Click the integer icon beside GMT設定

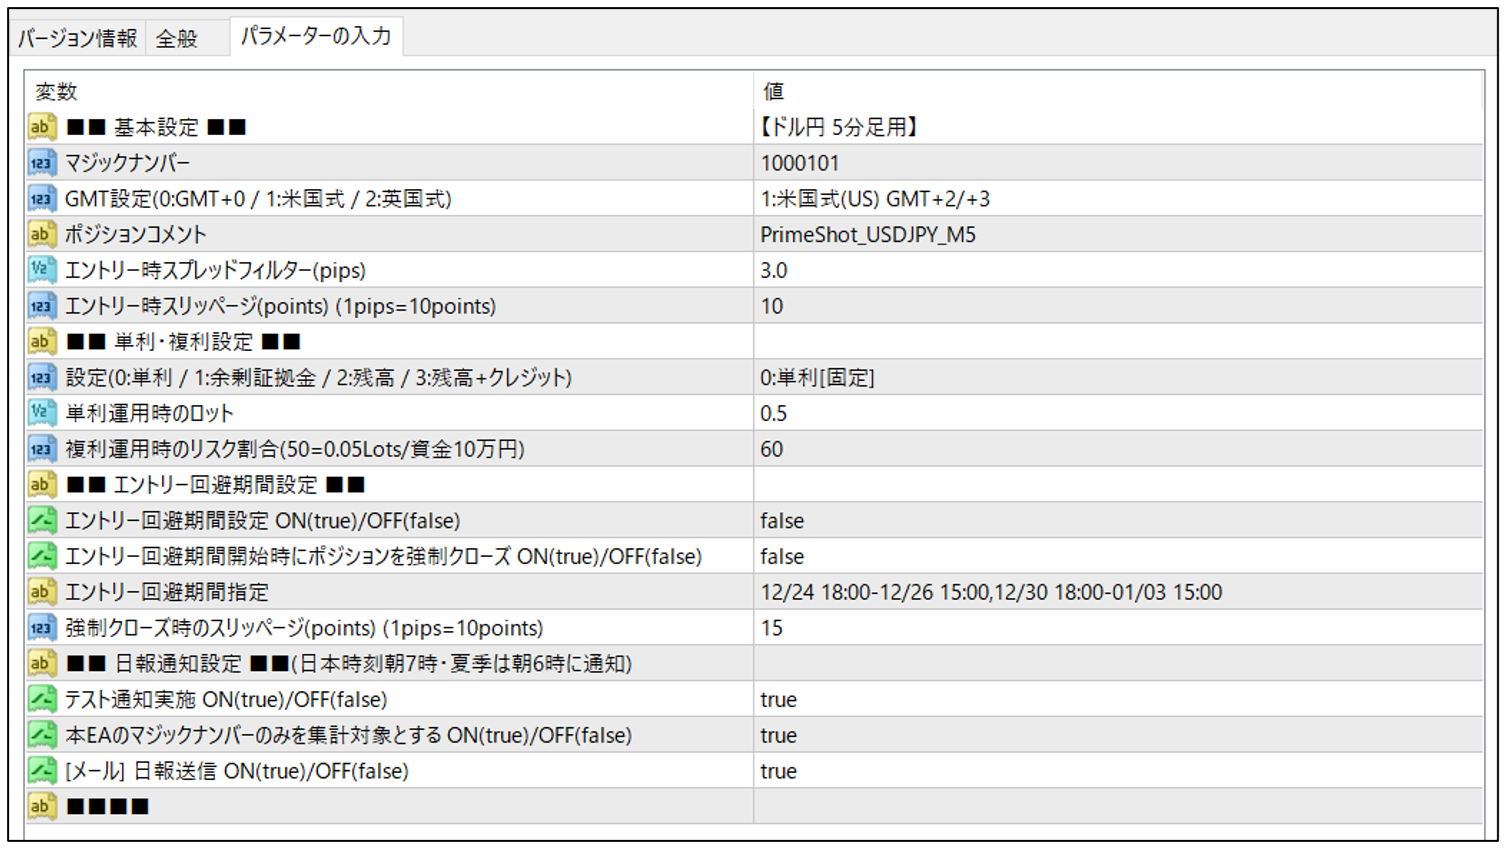pos(41,199)
